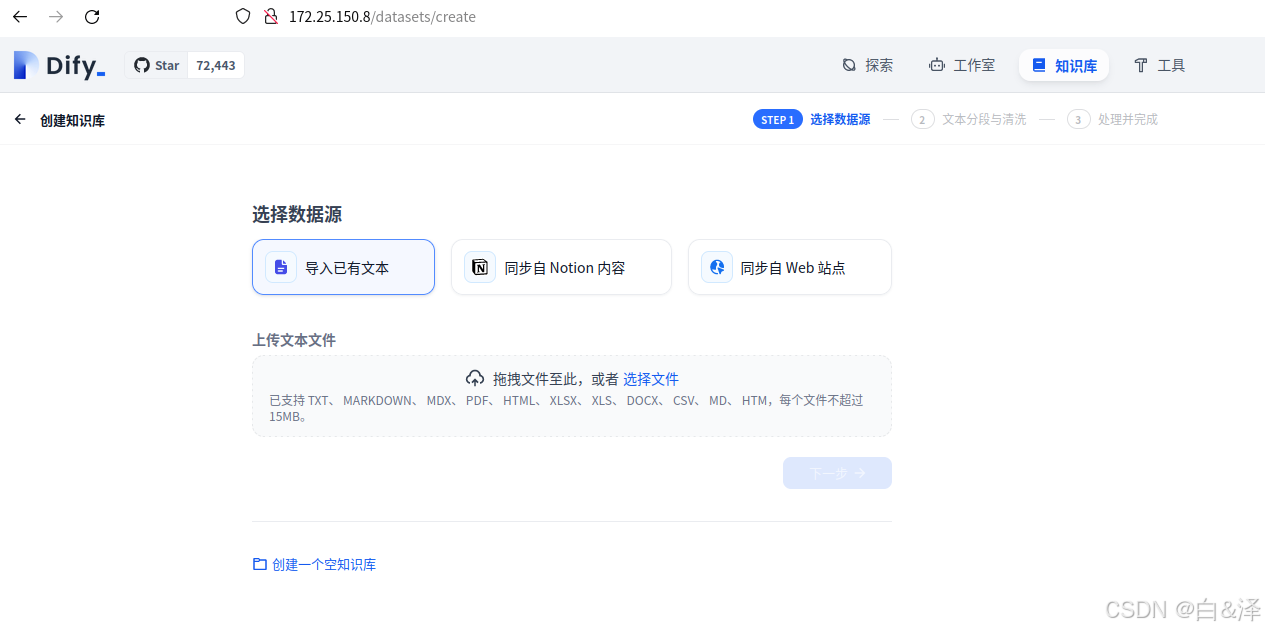This screenshot has height=631, width=1265.
Task: Click the GitHub Star icon
Action: [142, 65]
